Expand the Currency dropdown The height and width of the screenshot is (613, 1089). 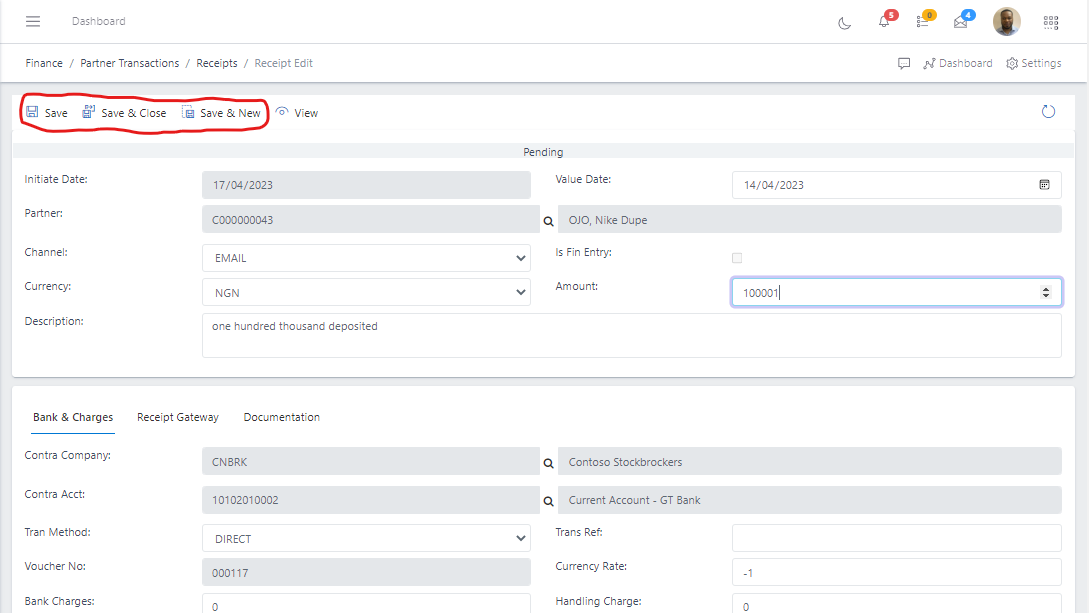pos(366,292)
